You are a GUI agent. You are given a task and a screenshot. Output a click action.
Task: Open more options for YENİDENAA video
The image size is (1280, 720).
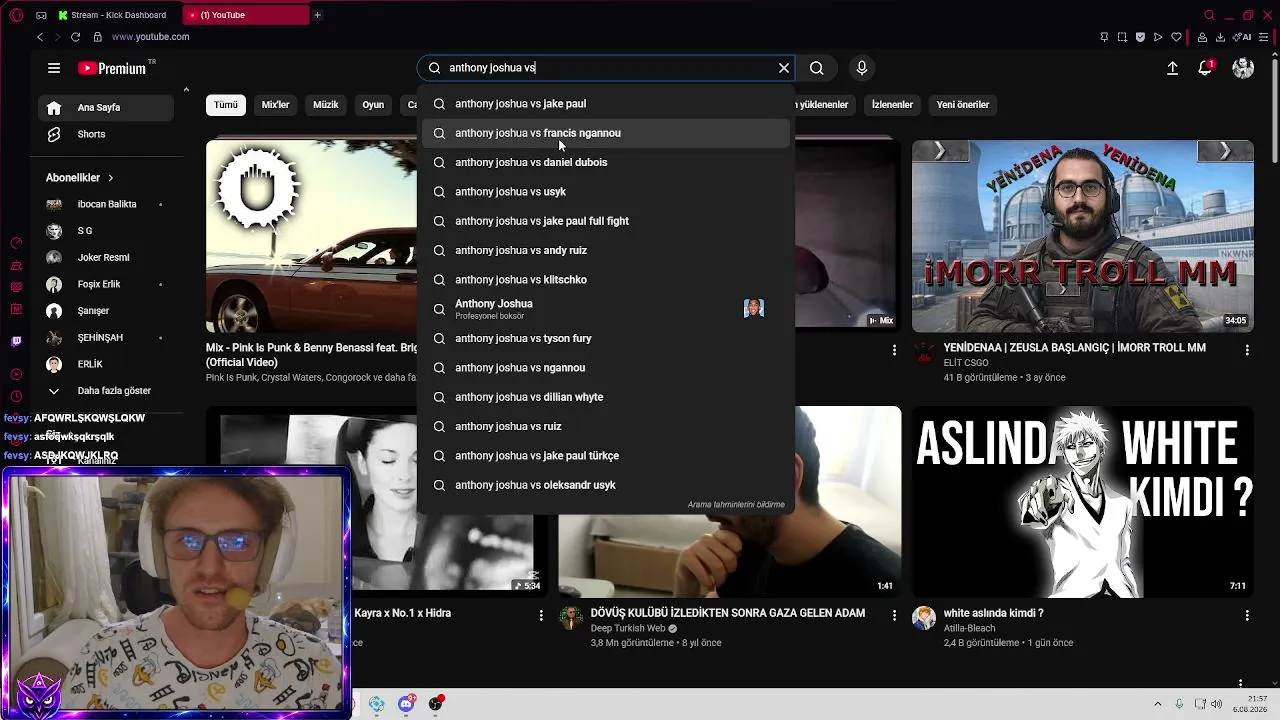(x=1246, y=350)
